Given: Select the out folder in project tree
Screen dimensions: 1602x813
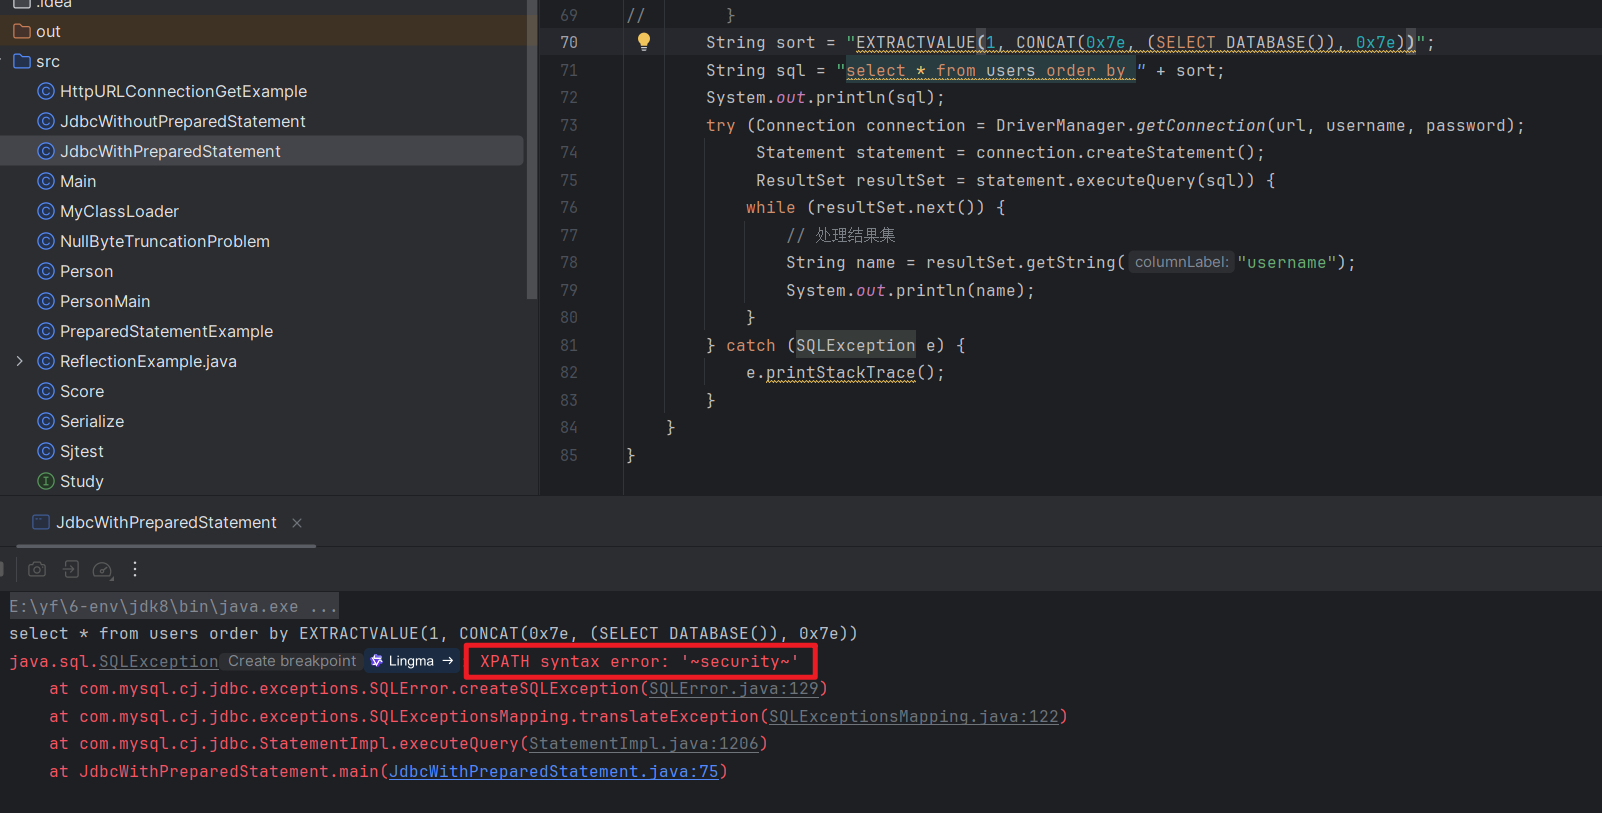Looking at the screenshot, I should [48, 32].
